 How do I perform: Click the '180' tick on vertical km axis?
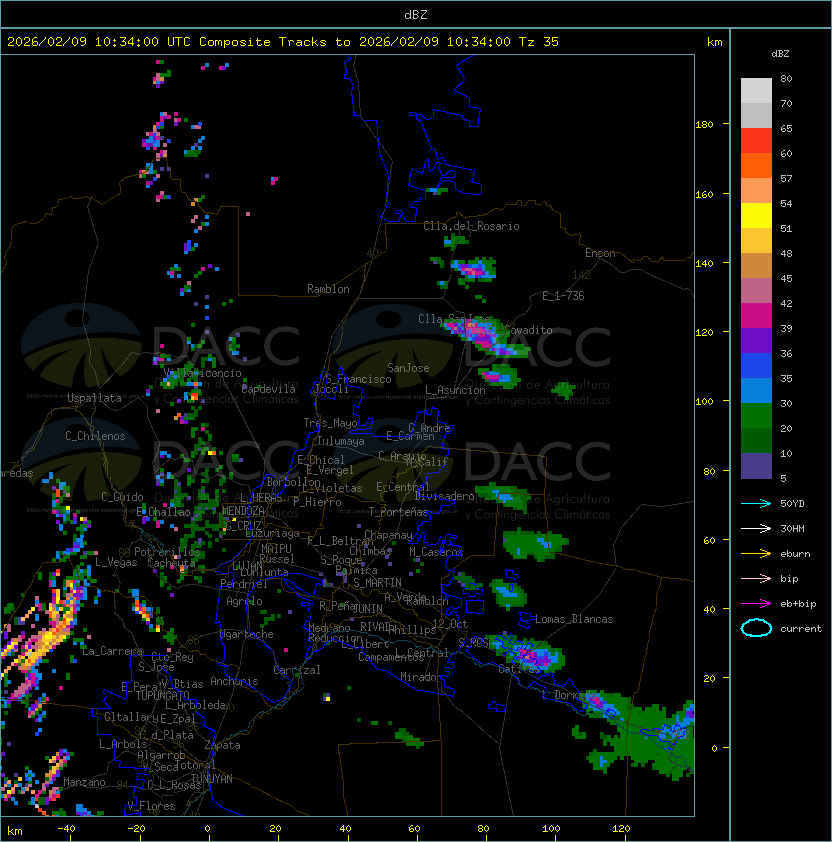(704, 125)
